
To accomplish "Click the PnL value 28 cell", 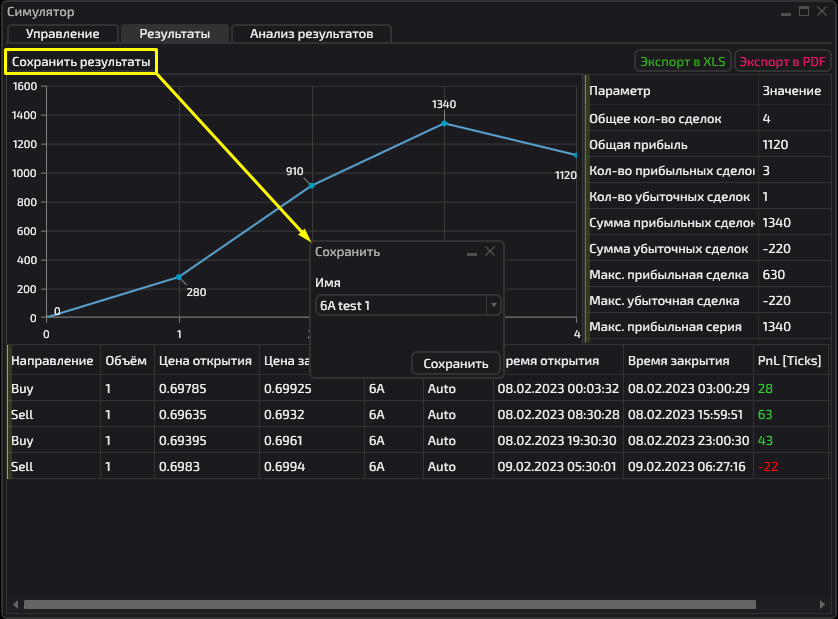I will pyautogui.click(x=790, y=389).
